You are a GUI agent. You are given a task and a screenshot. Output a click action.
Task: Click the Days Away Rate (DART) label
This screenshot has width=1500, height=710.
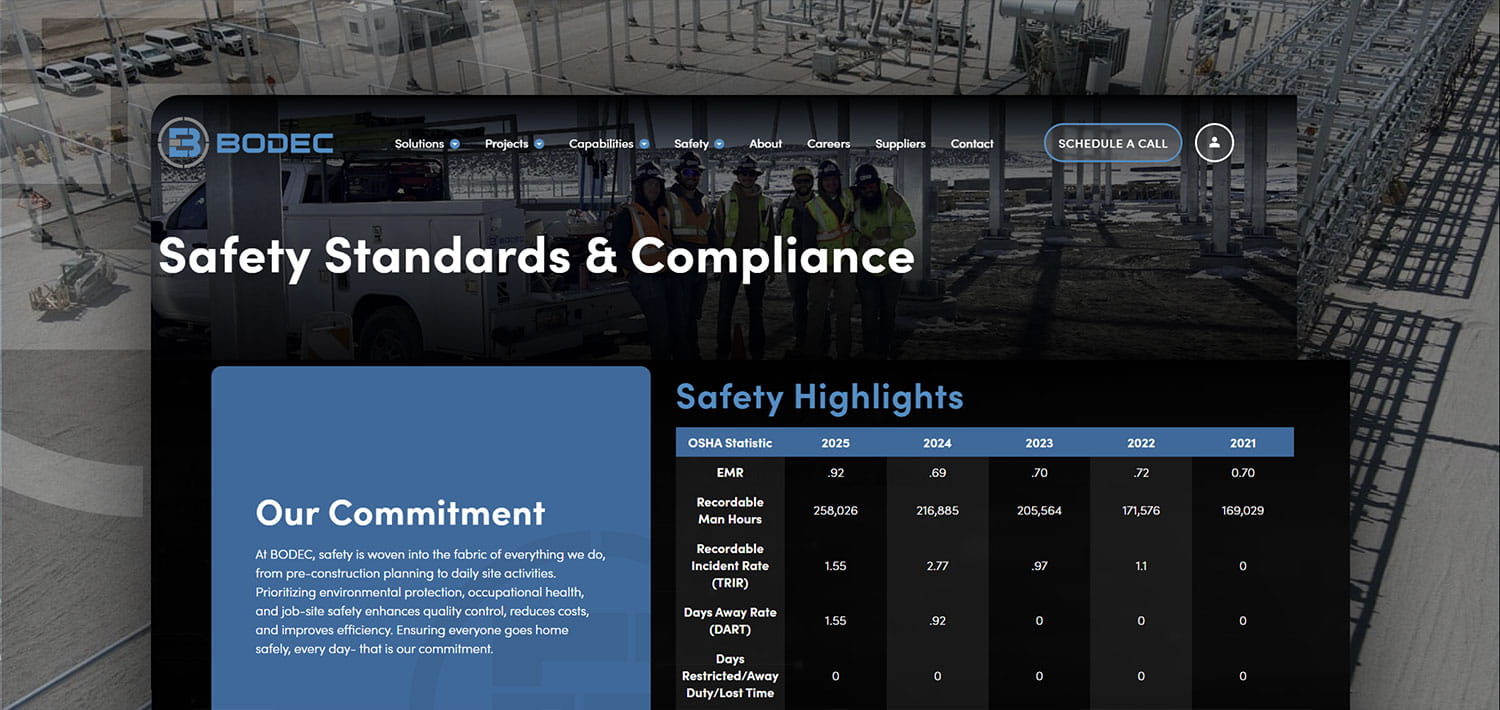[x=730, y=621]
